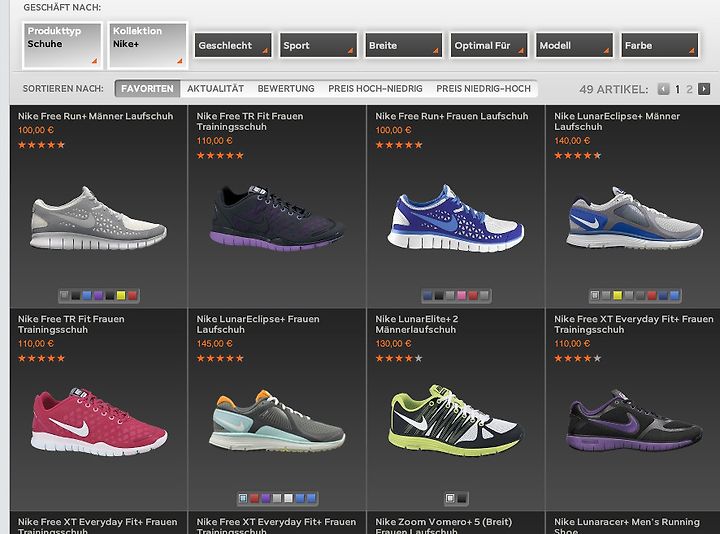Pick the purple swatch for Free Run+ Männer
Screen dimensions: 720x534
click(x=98, y=296)
